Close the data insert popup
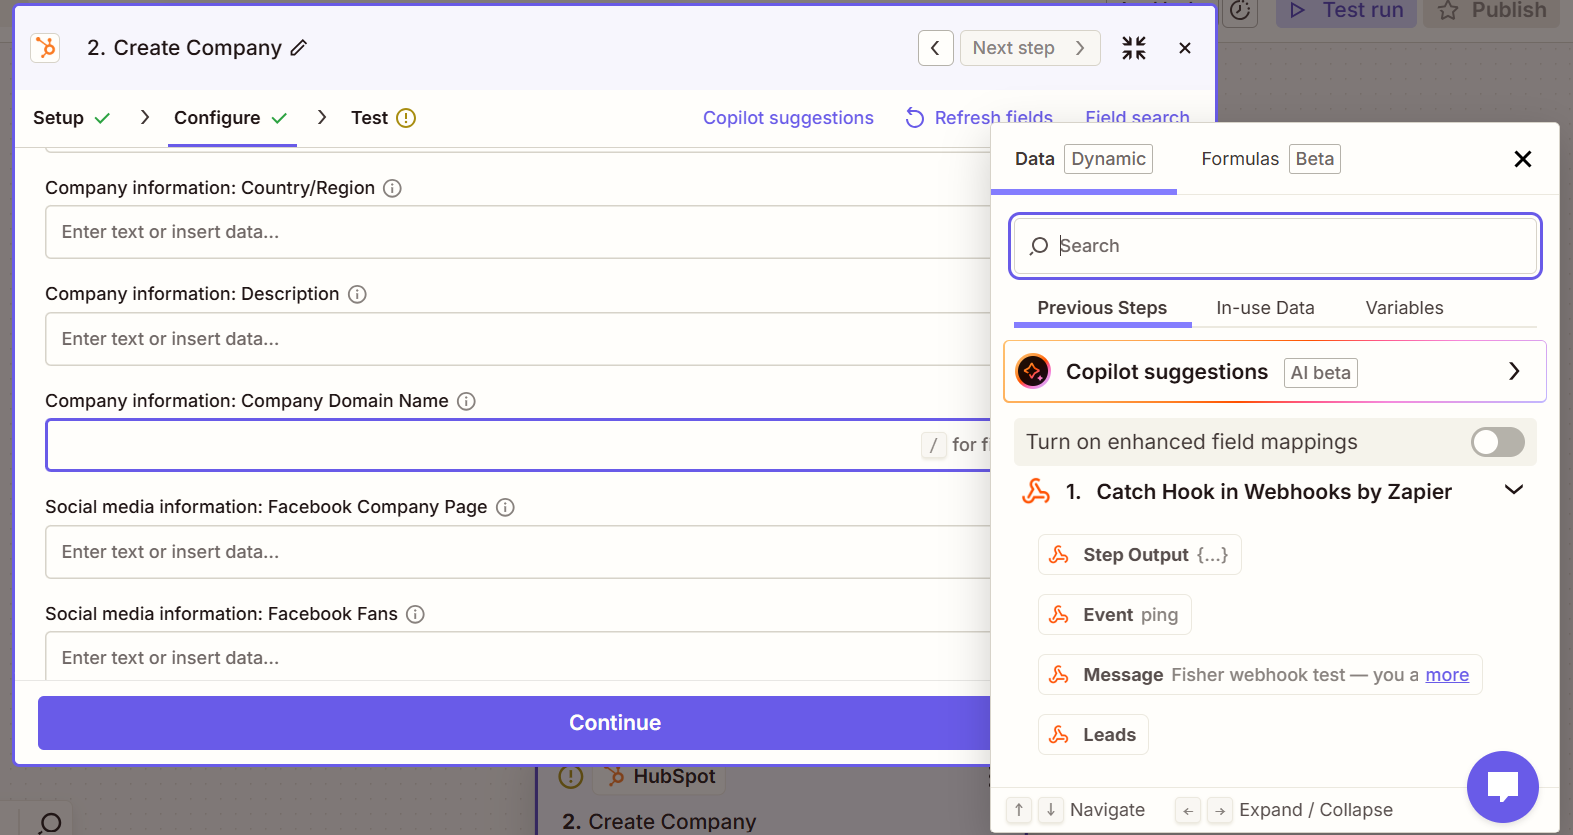Image resolution: width=1573 pixels, height=835 pixels. 1523,159
